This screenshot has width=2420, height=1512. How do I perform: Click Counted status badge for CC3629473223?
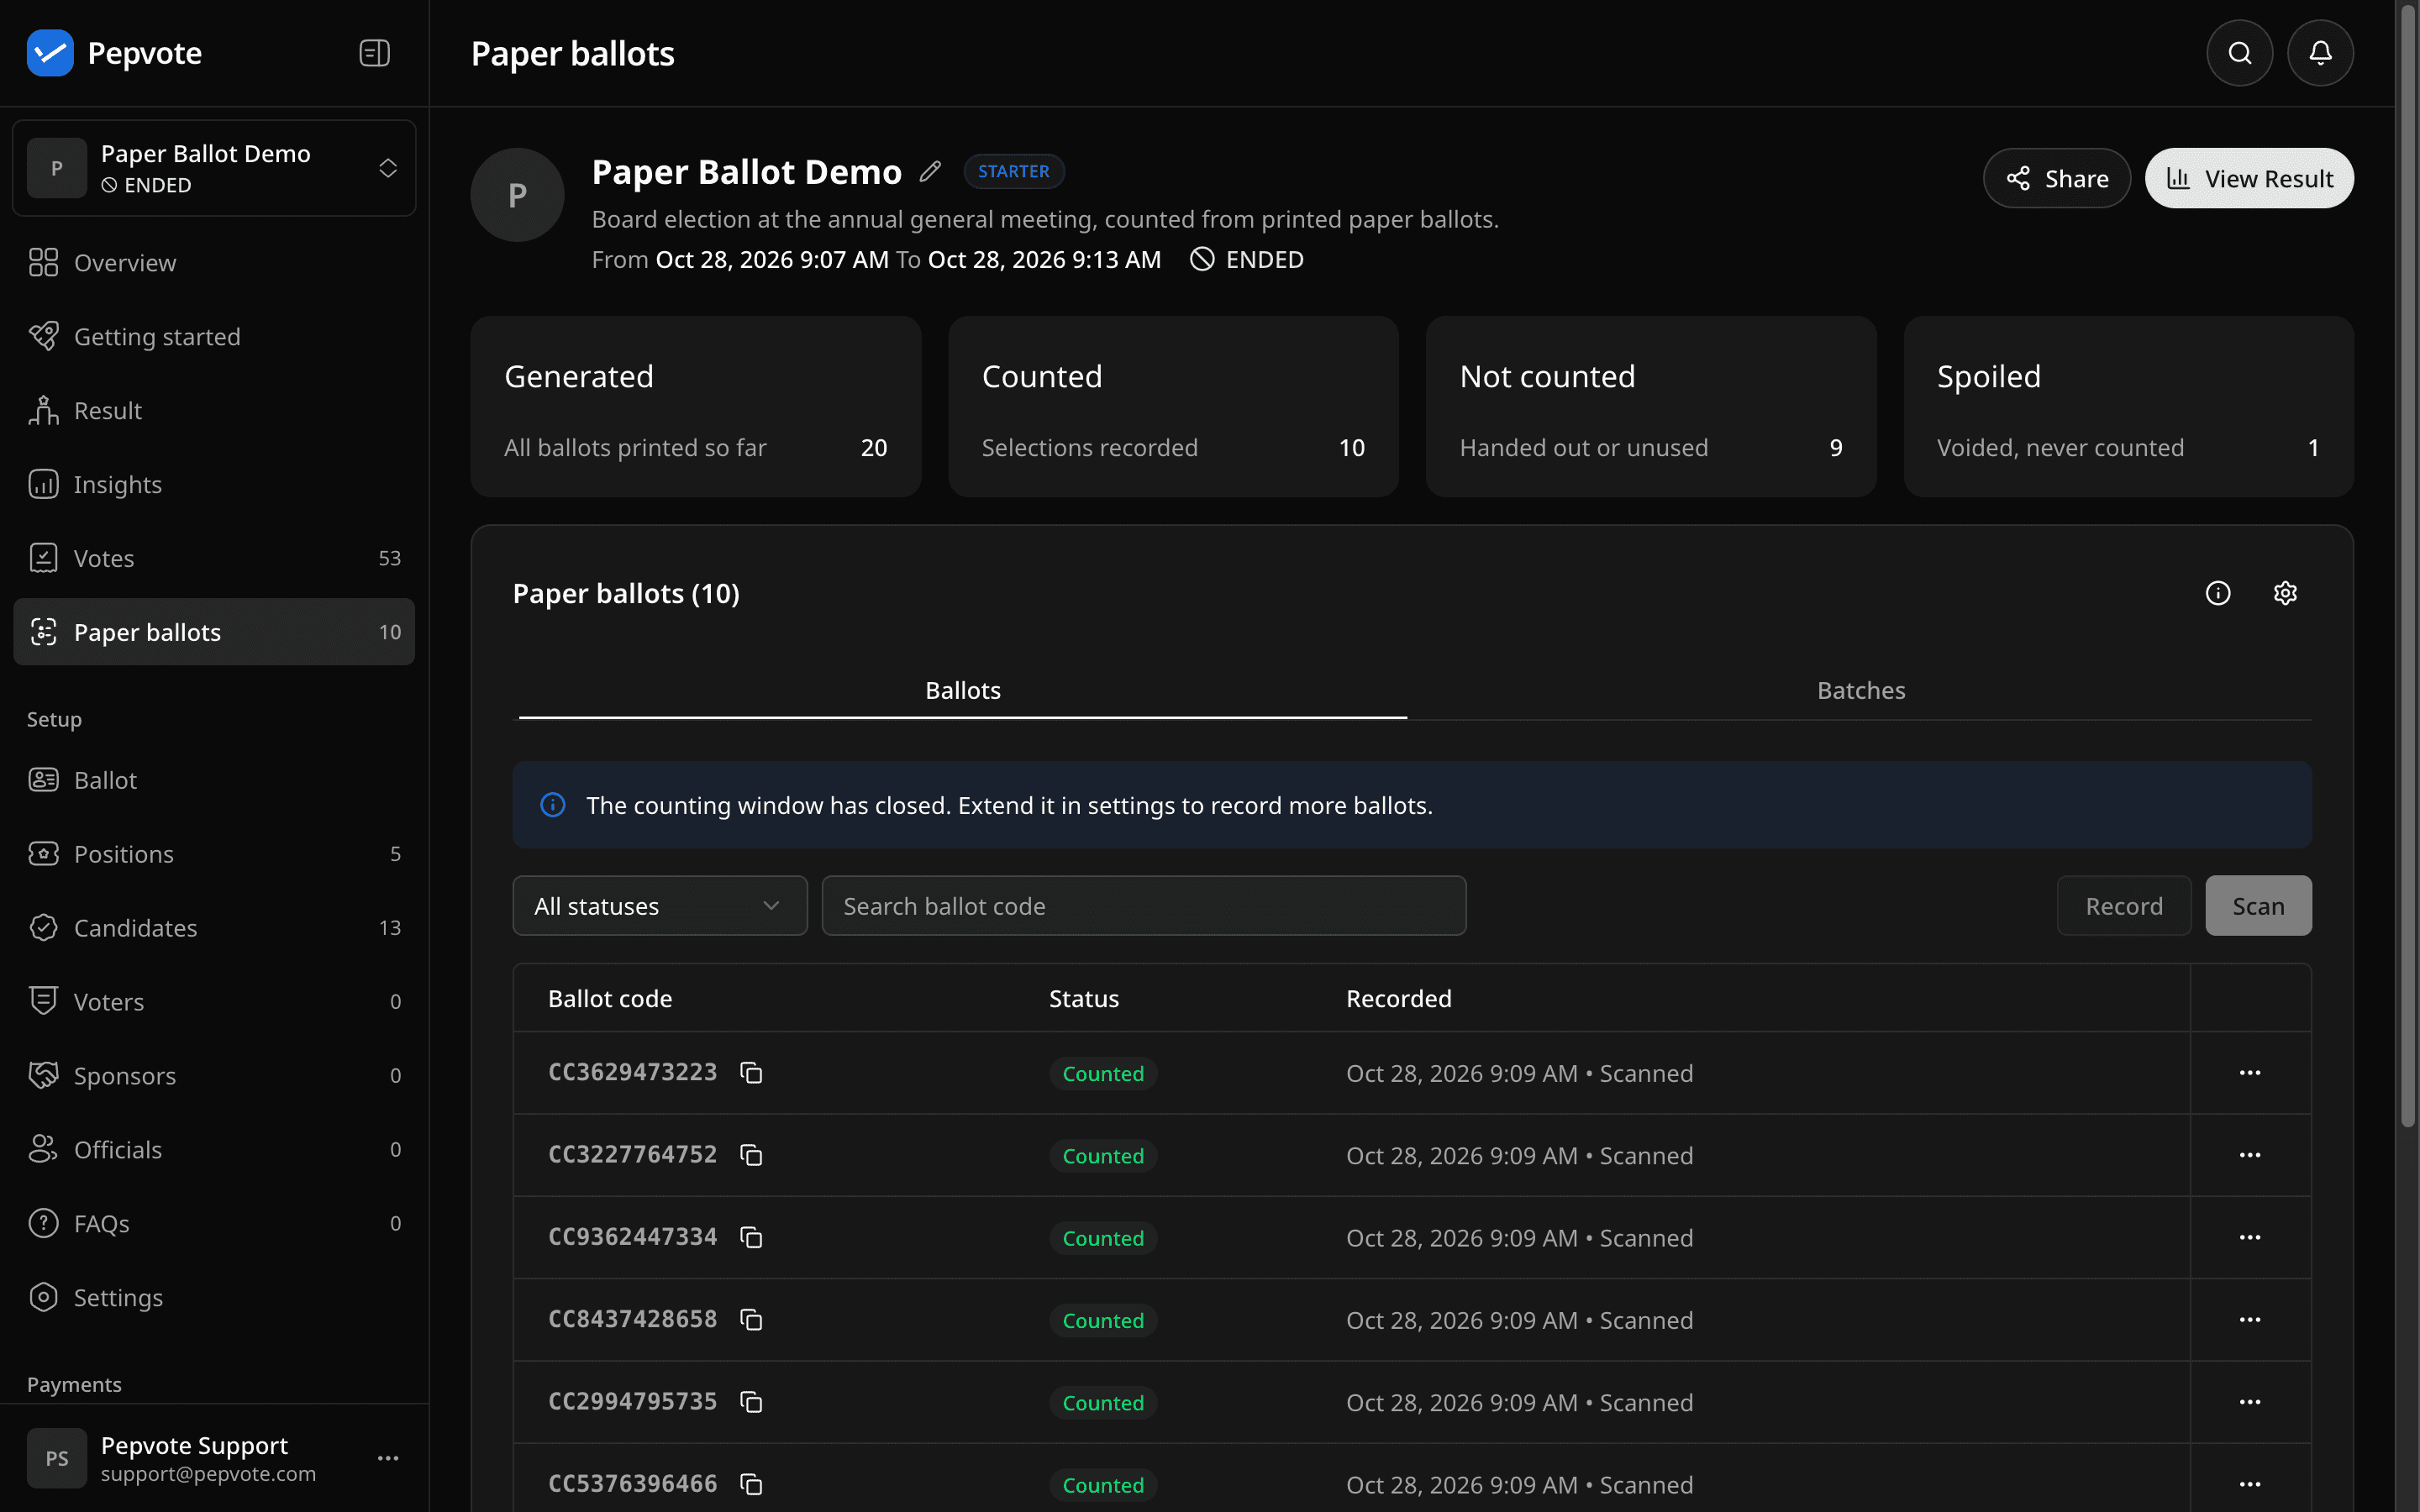(x=1103, y=1073)
